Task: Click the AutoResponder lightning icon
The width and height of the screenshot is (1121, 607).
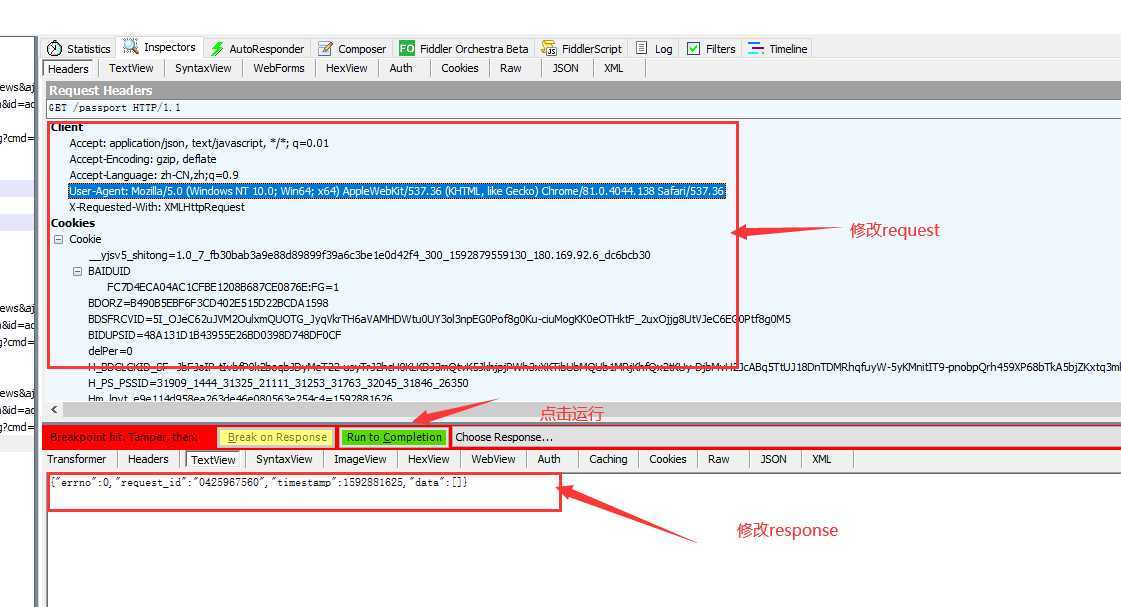Action: [217, 49]
